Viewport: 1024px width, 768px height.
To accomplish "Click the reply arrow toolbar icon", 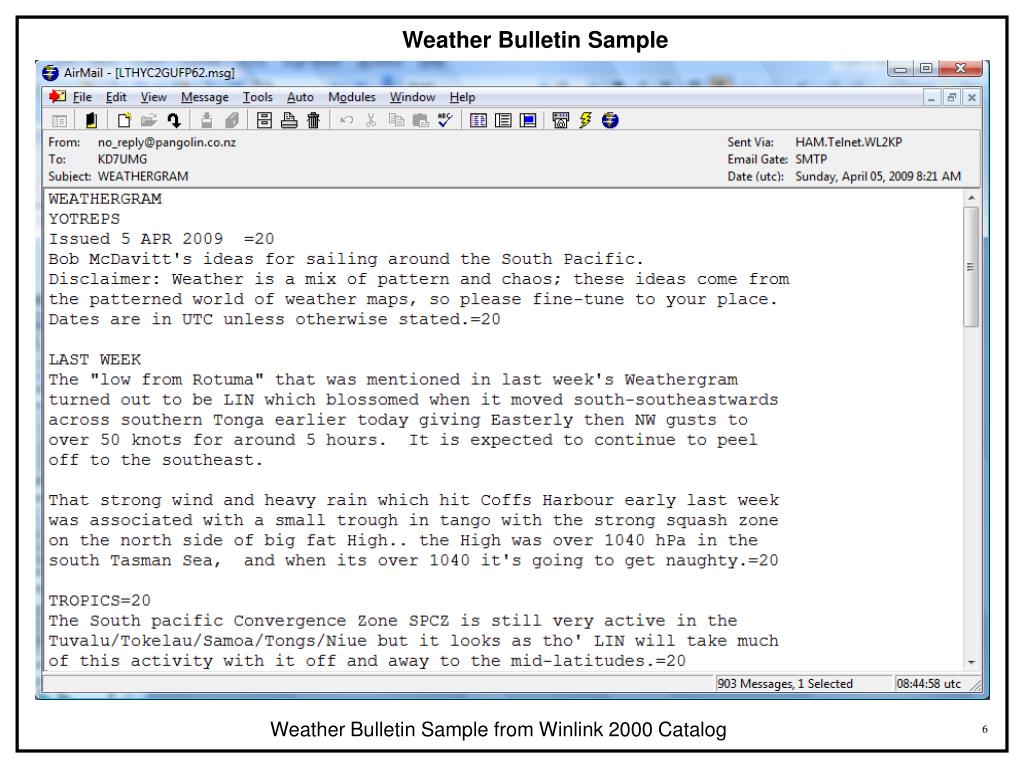I will 174,120.
